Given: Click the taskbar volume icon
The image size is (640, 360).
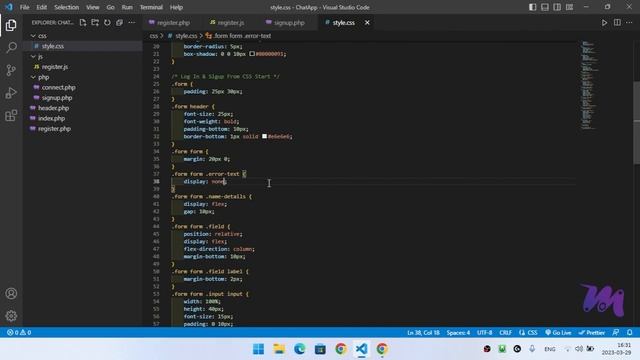Looking at the screenshot, I should coord(579,349).
